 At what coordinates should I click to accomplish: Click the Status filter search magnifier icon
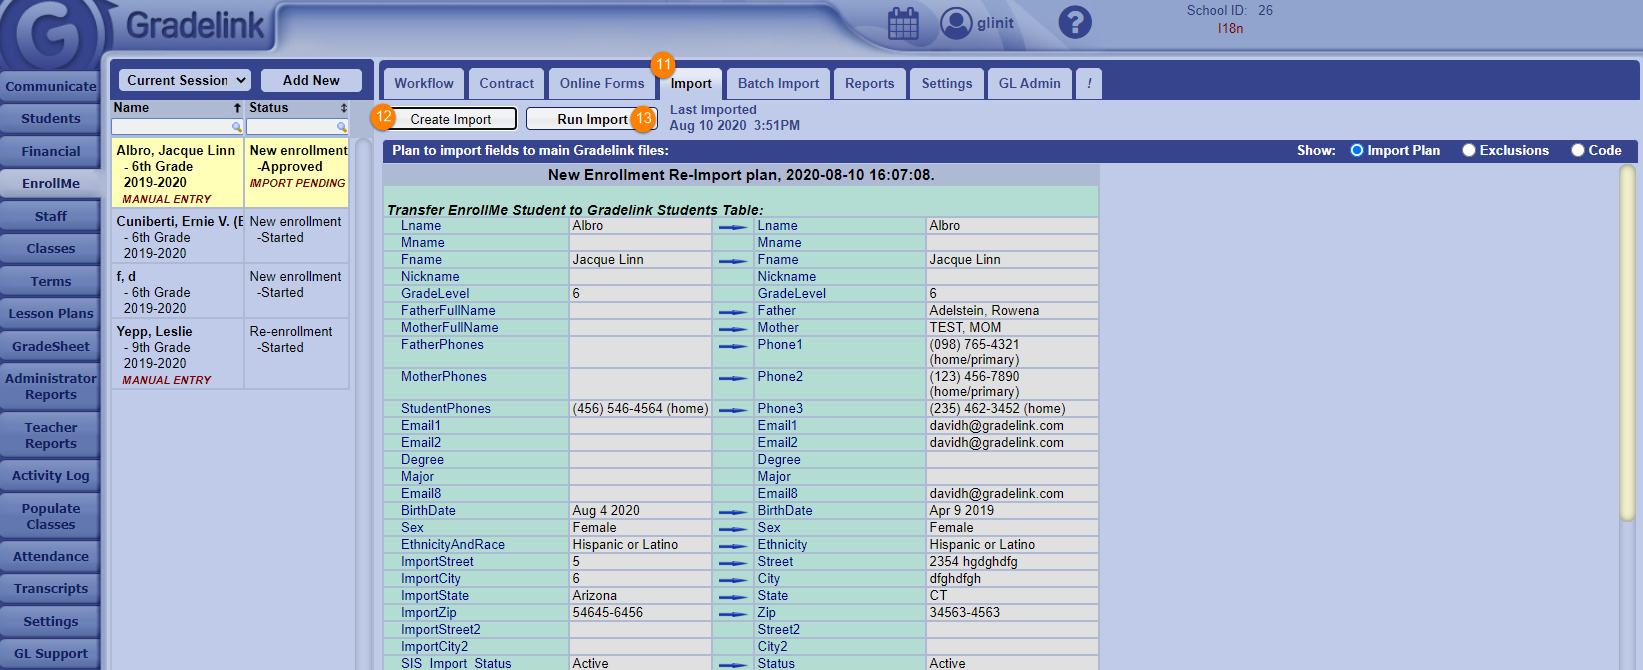(342, 127)
